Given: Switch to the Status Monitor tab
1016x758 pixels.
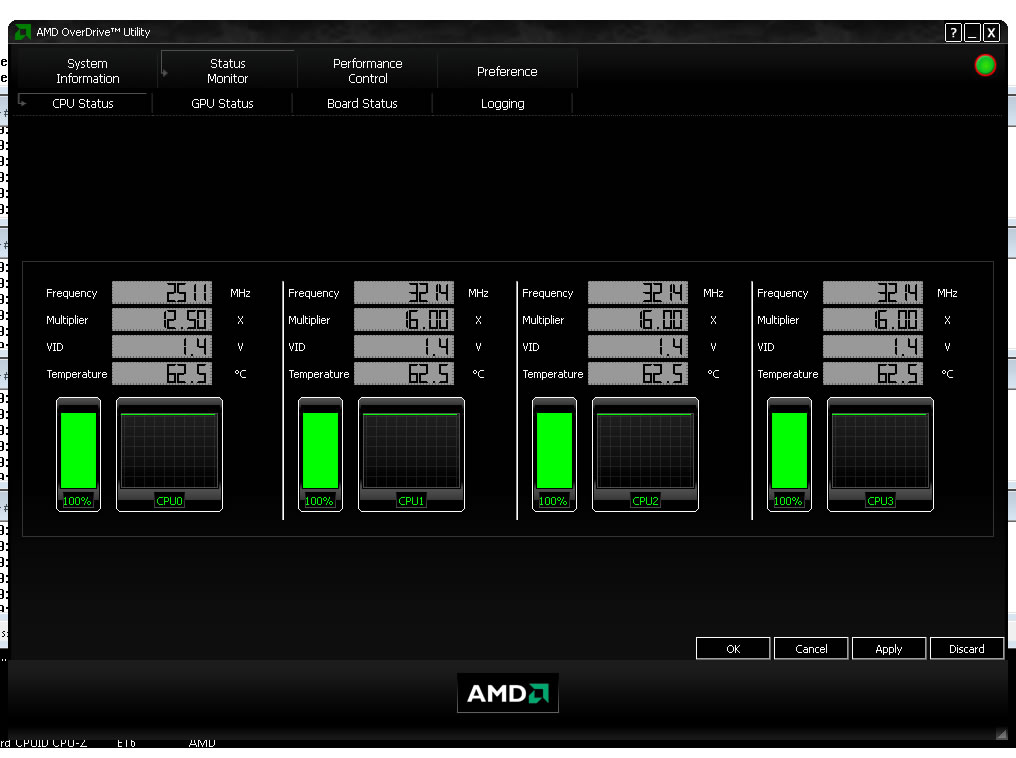Looking at the screenshot, I should pos(227,71).
